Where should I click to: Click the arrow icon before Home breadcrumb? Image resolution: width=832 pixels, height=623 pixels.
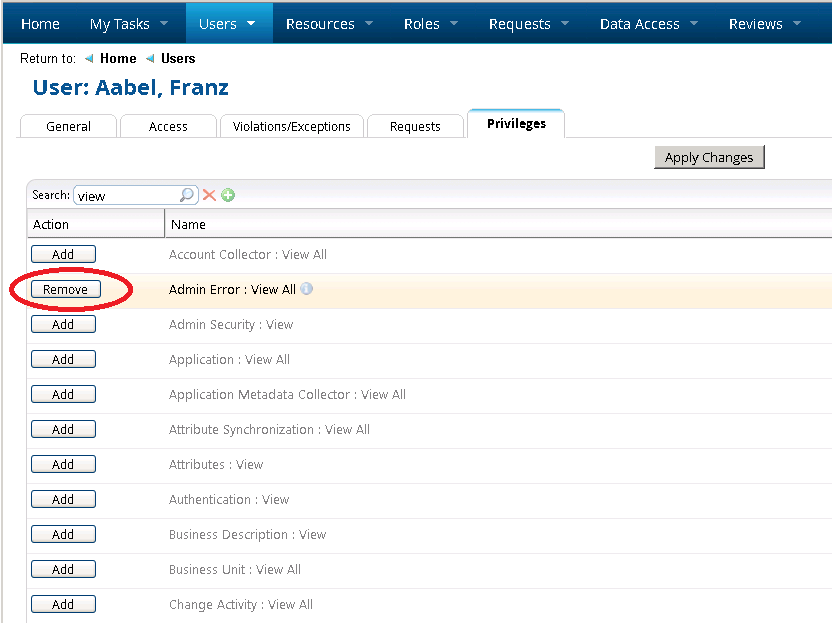pyautogui.click(x=88, y=58)
